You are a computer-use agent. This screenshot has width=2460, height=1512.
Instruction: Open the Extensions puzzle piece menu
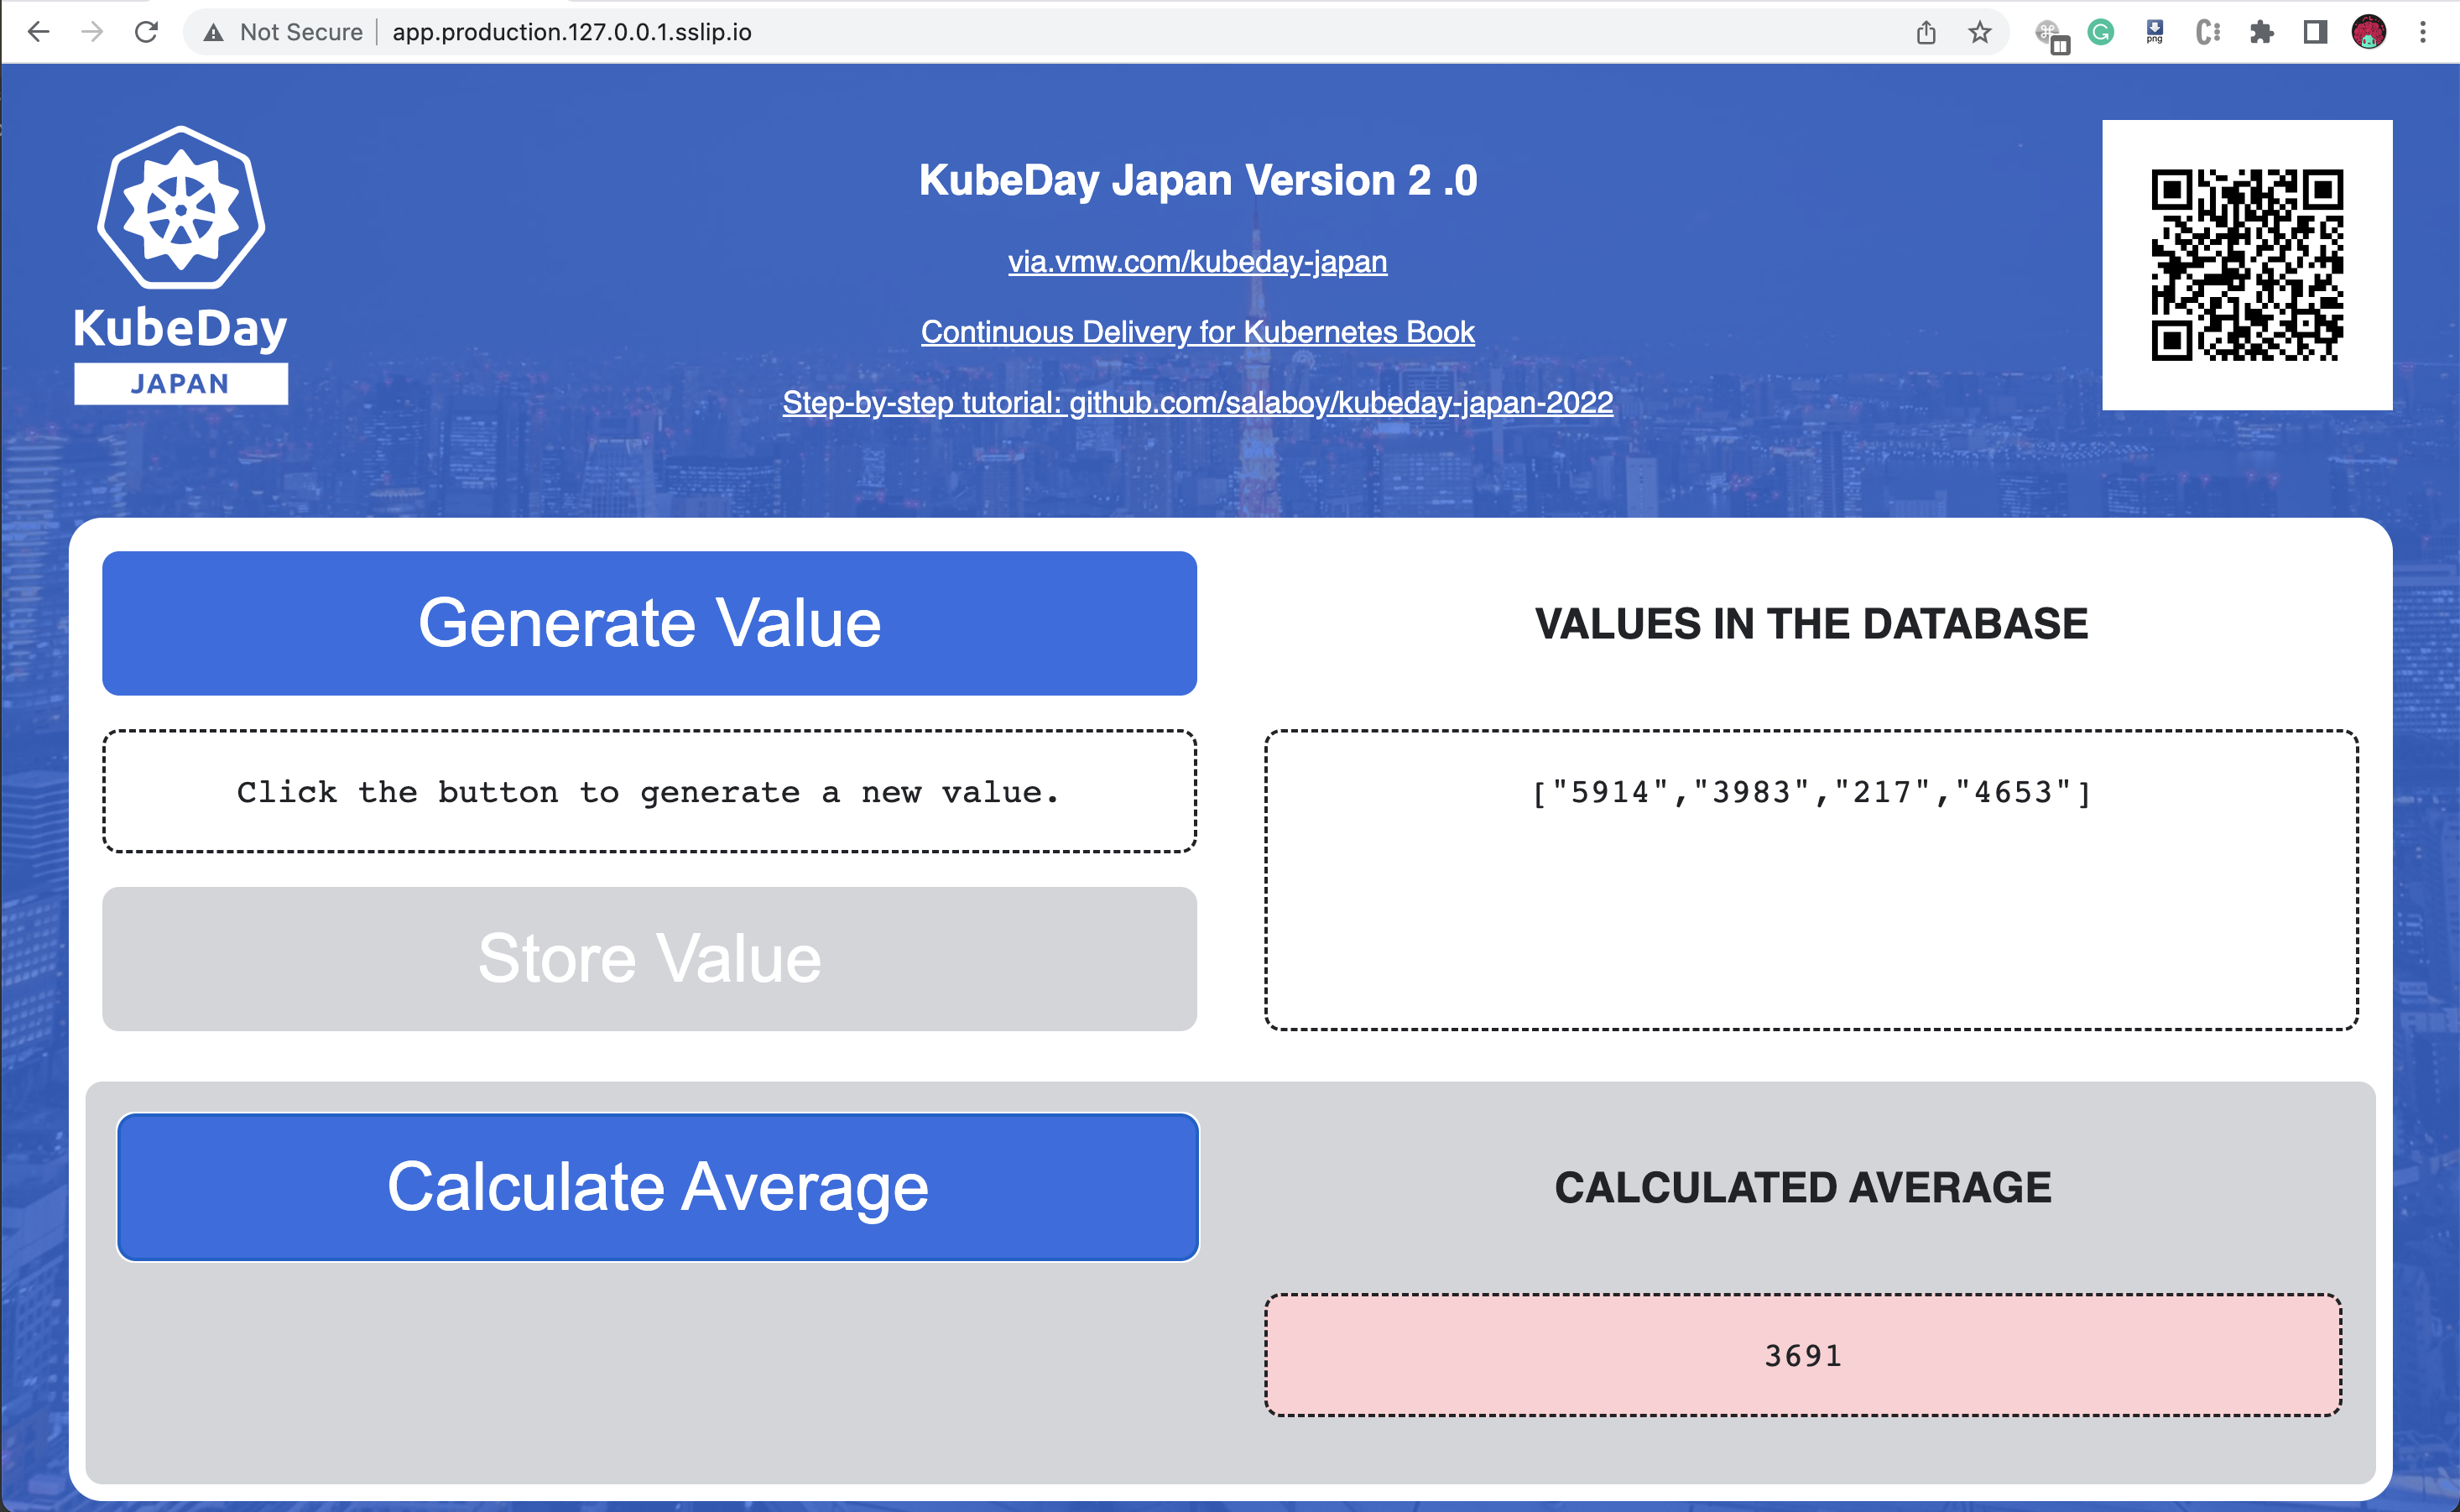click(x=2262, y=33)
